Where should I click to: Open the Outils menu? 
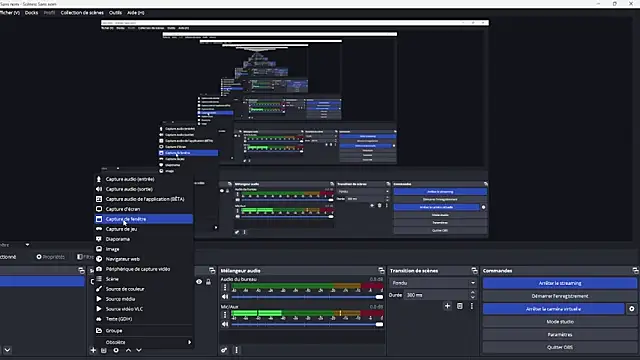coord(115,13)
